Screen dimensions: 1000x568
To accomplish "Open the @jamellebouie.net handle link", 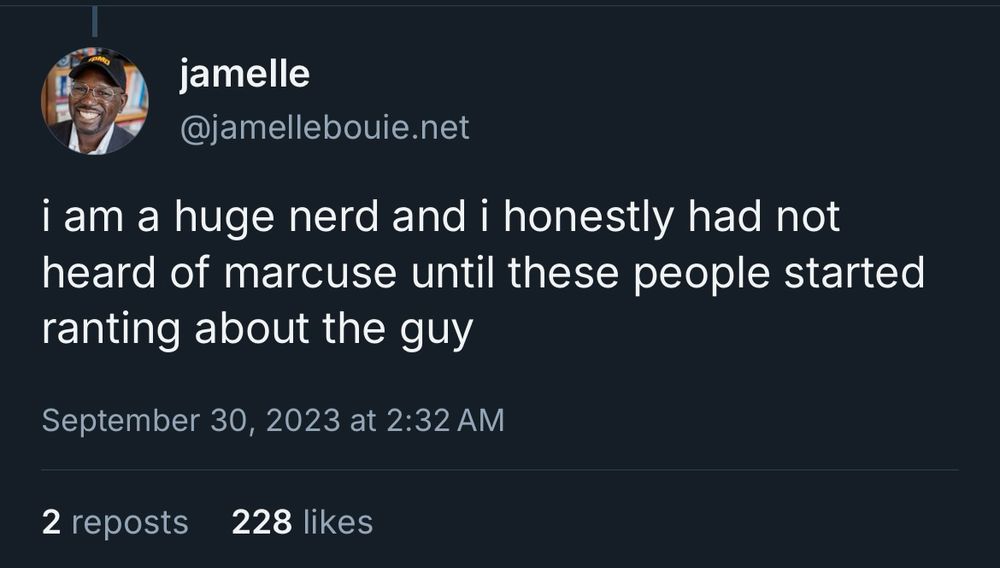I will [x=324, y=128].
